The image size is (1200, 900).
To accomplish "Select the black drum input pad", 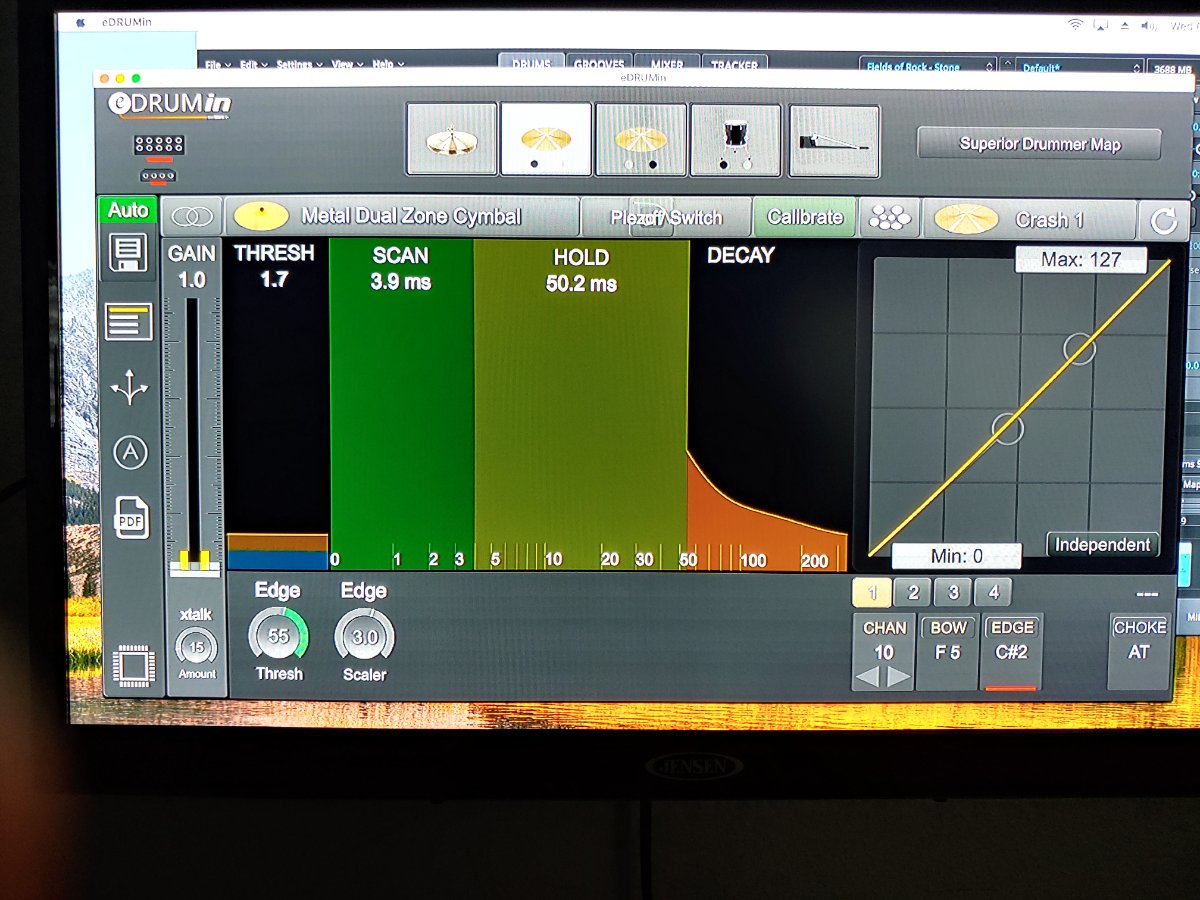I will [x=736, y=139].
